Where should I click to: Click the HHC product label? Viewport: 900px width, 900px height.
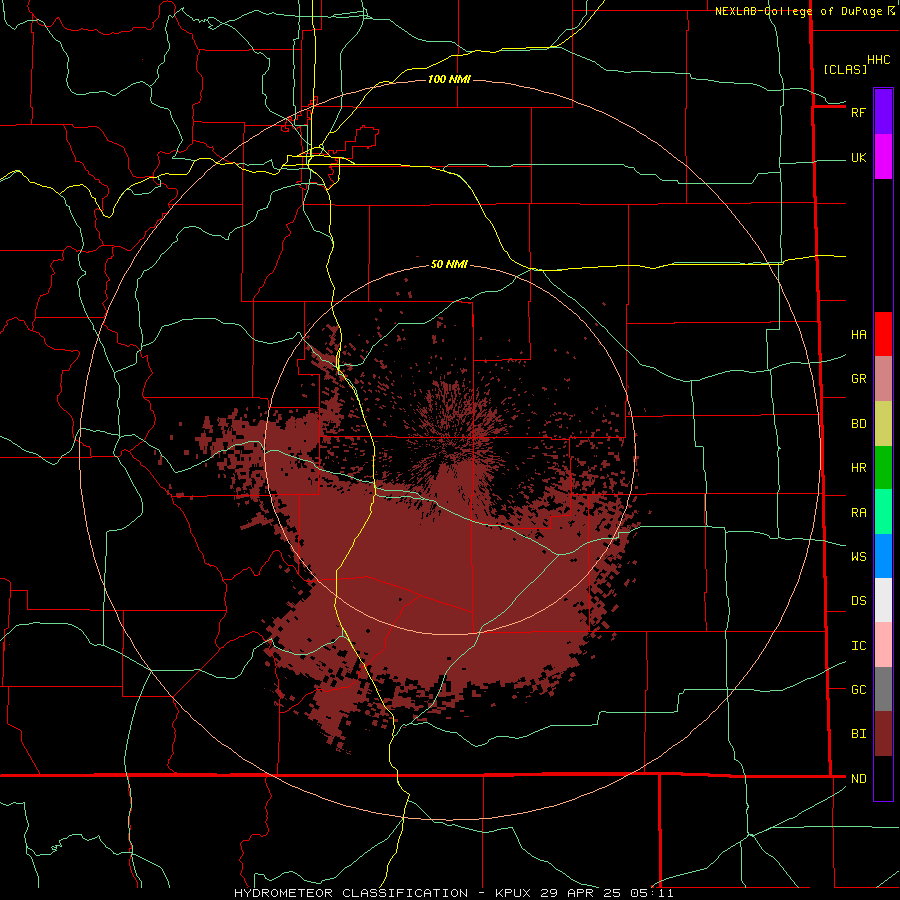point(879,60)
